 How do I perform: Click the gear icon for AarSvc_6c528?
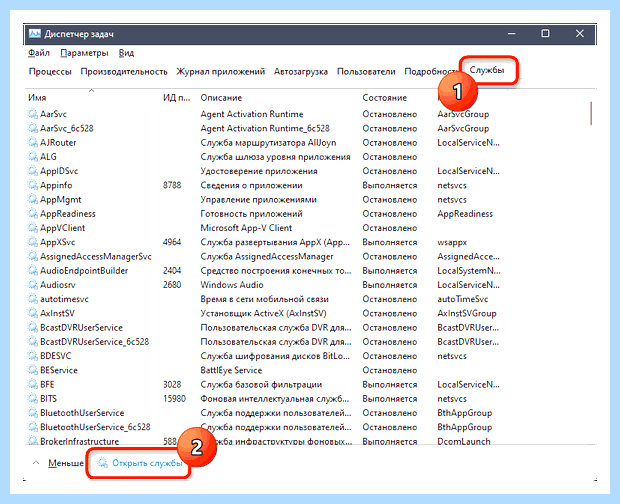[x=33, y=128]
